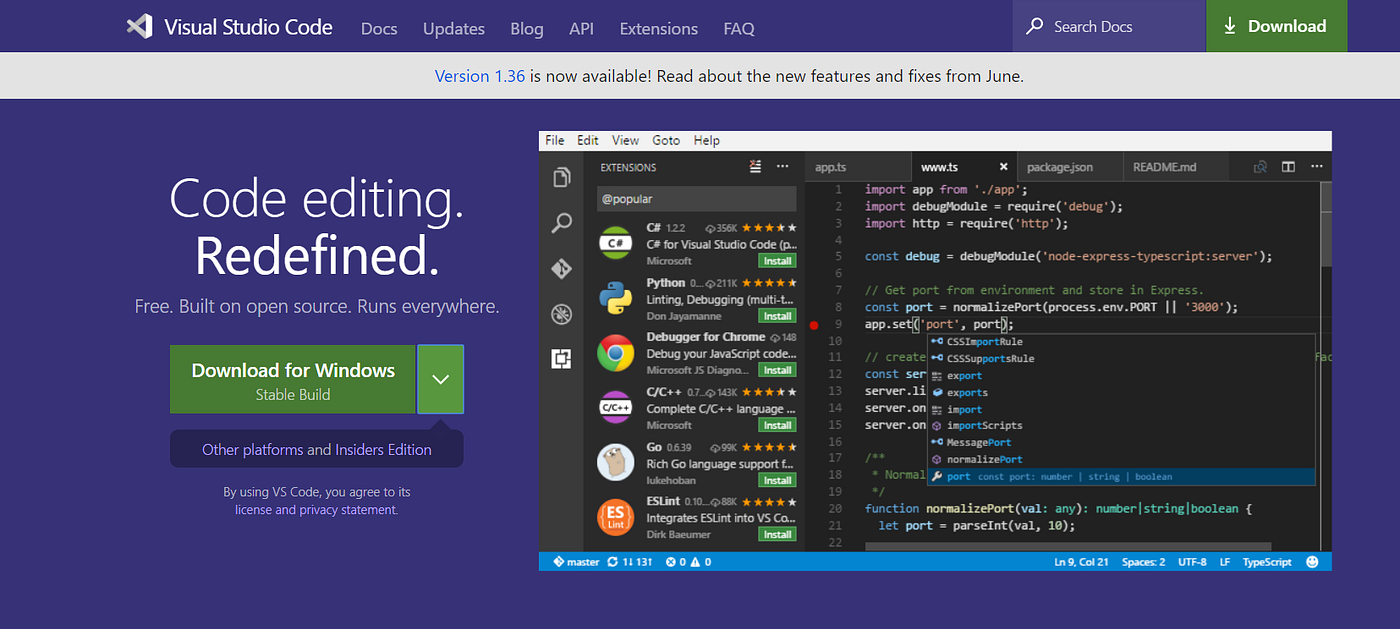Open the Explorer sidebar icon
The image size is (1400, 629).
pos(561,176)
